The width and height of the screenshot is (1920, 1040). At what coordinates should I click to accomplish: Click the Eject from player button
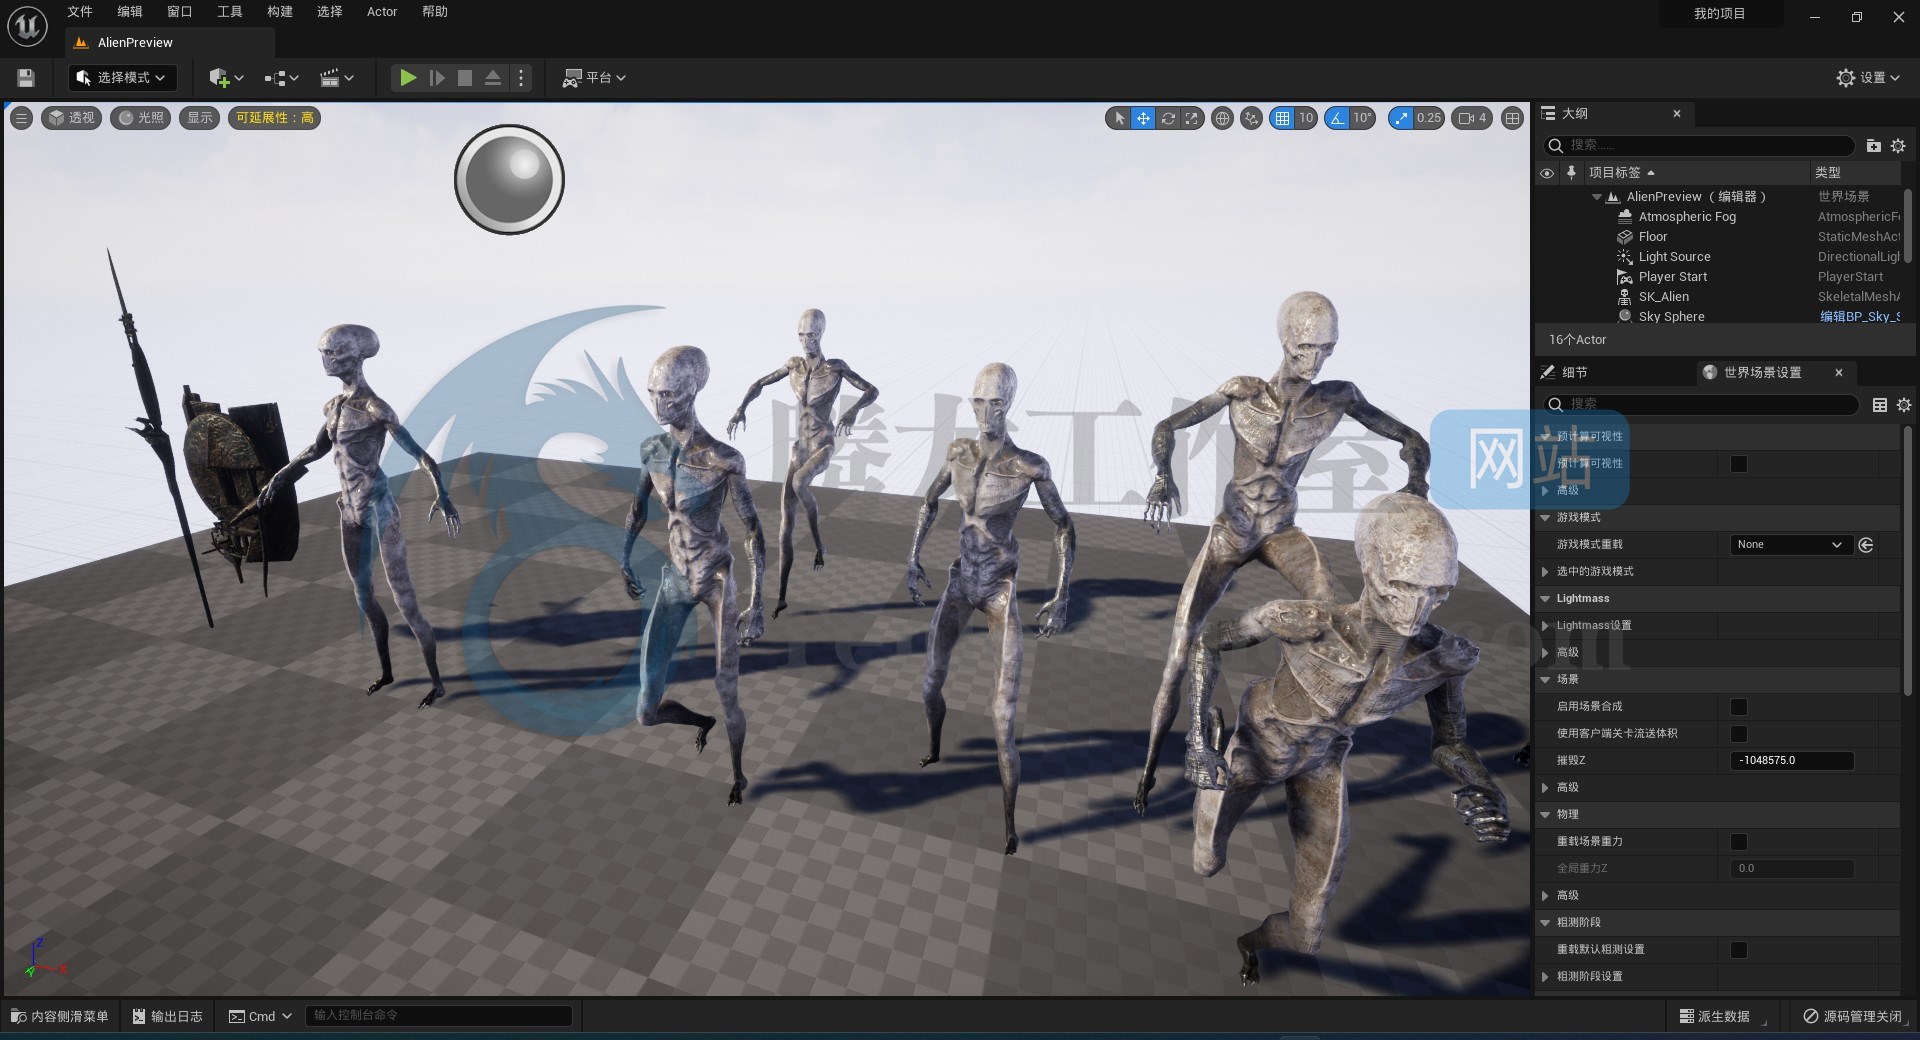[x=493, y=78]
